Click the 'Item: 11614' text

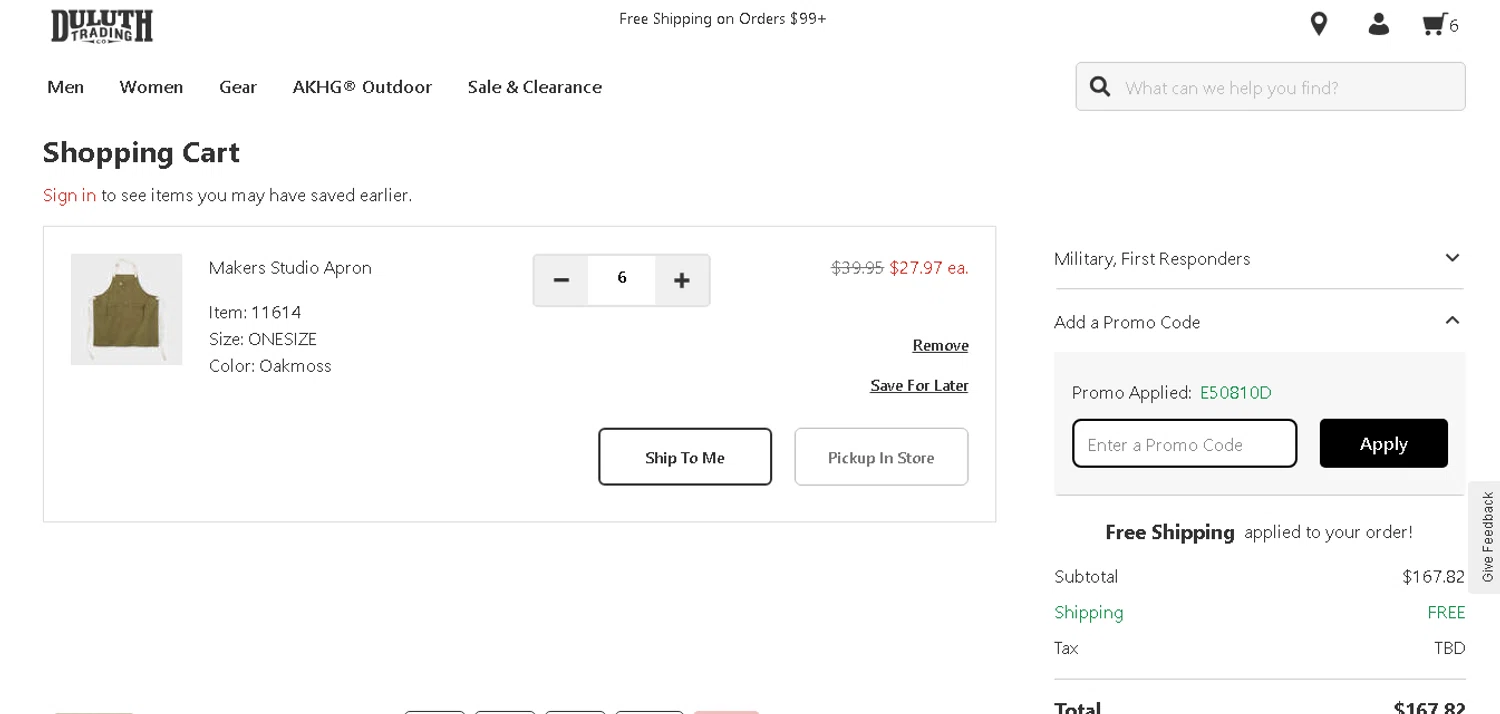(255, 313)
